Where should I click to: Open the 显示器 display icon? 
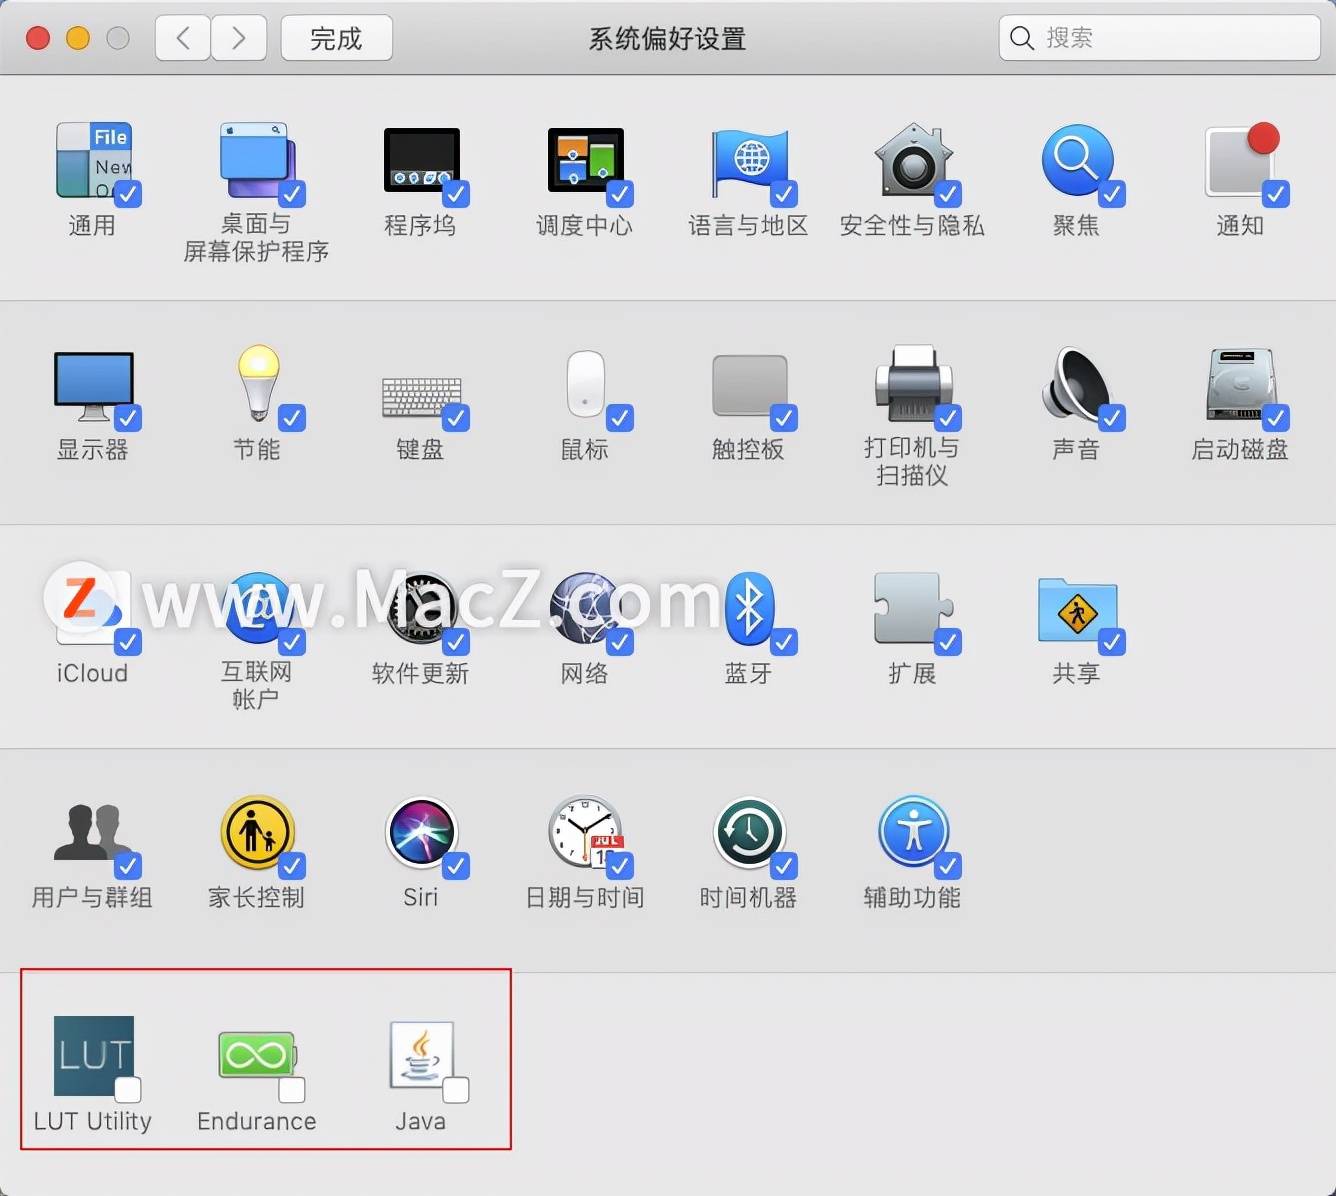pos(93,385)
